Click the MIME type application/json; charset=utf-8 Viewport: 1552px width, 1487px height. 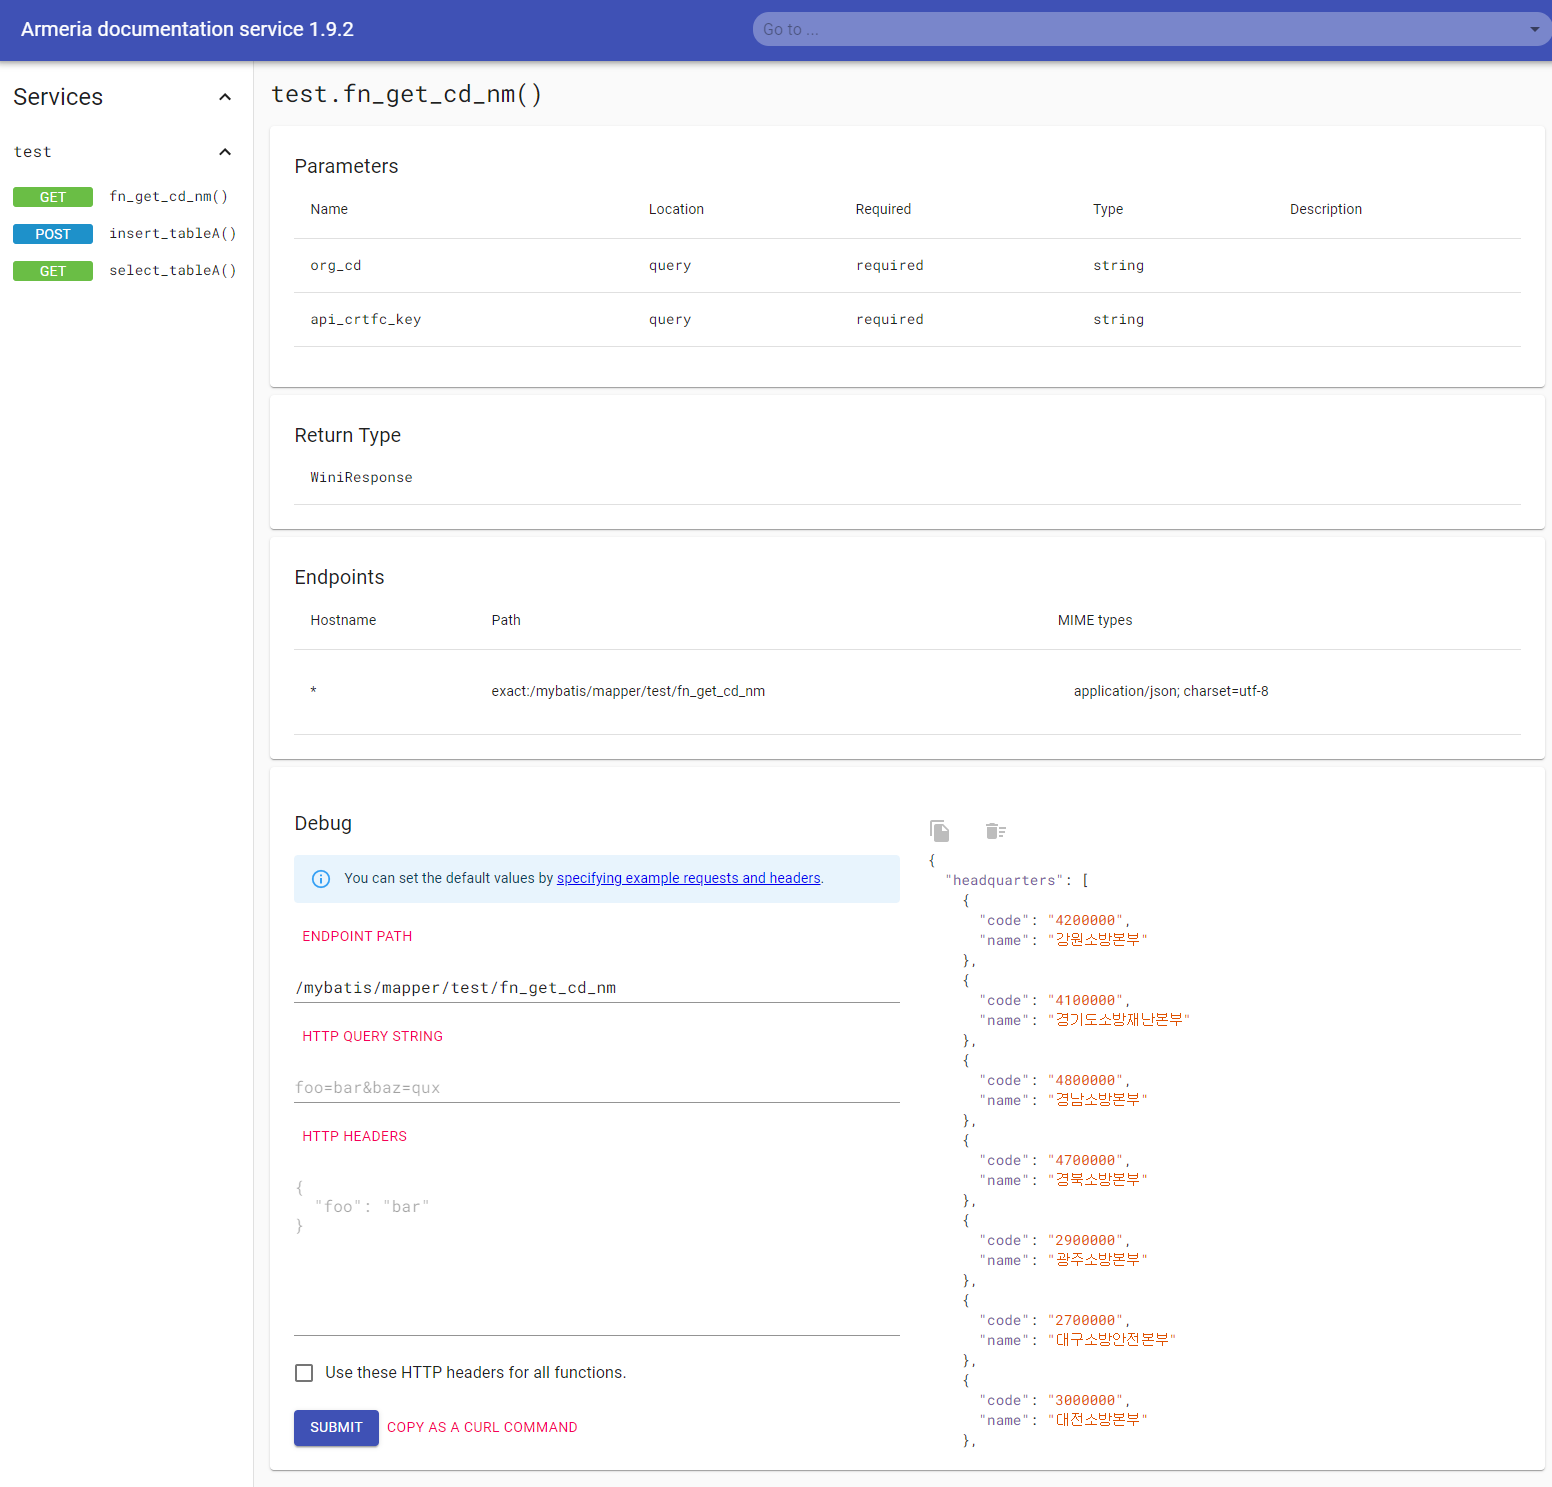pyautogui.click(x=1171, y=691)
